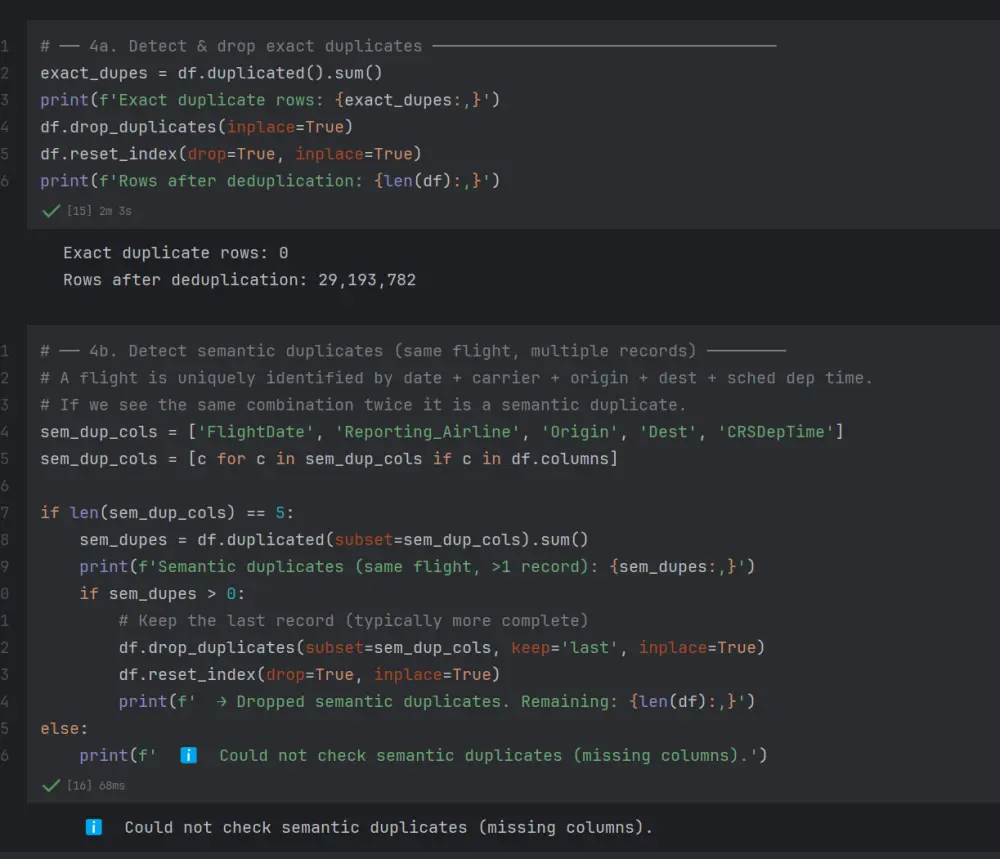Click the blue info icon in the cell output
Viewport: 1000px width, 859px height.
[x=94, y=827]
